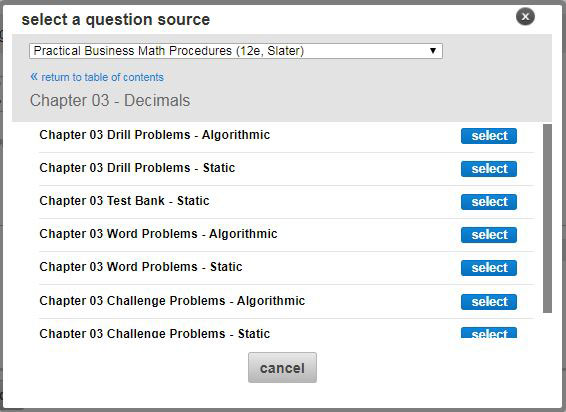The height and width of the screenshot is (412, 566).
Task: Select Chapter 03 Challenge Problems - Algorithmic
Action: point(489,302)
